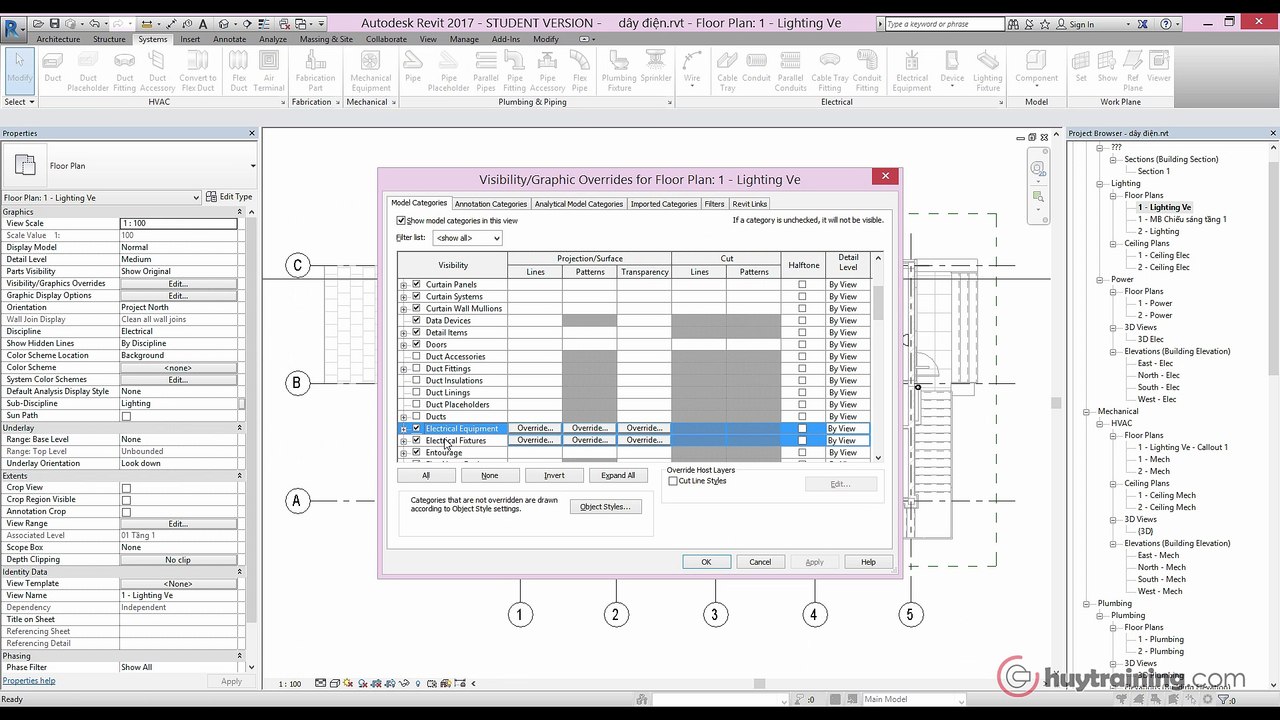
Task: Select the Wire tool
Action: [692, 69]
